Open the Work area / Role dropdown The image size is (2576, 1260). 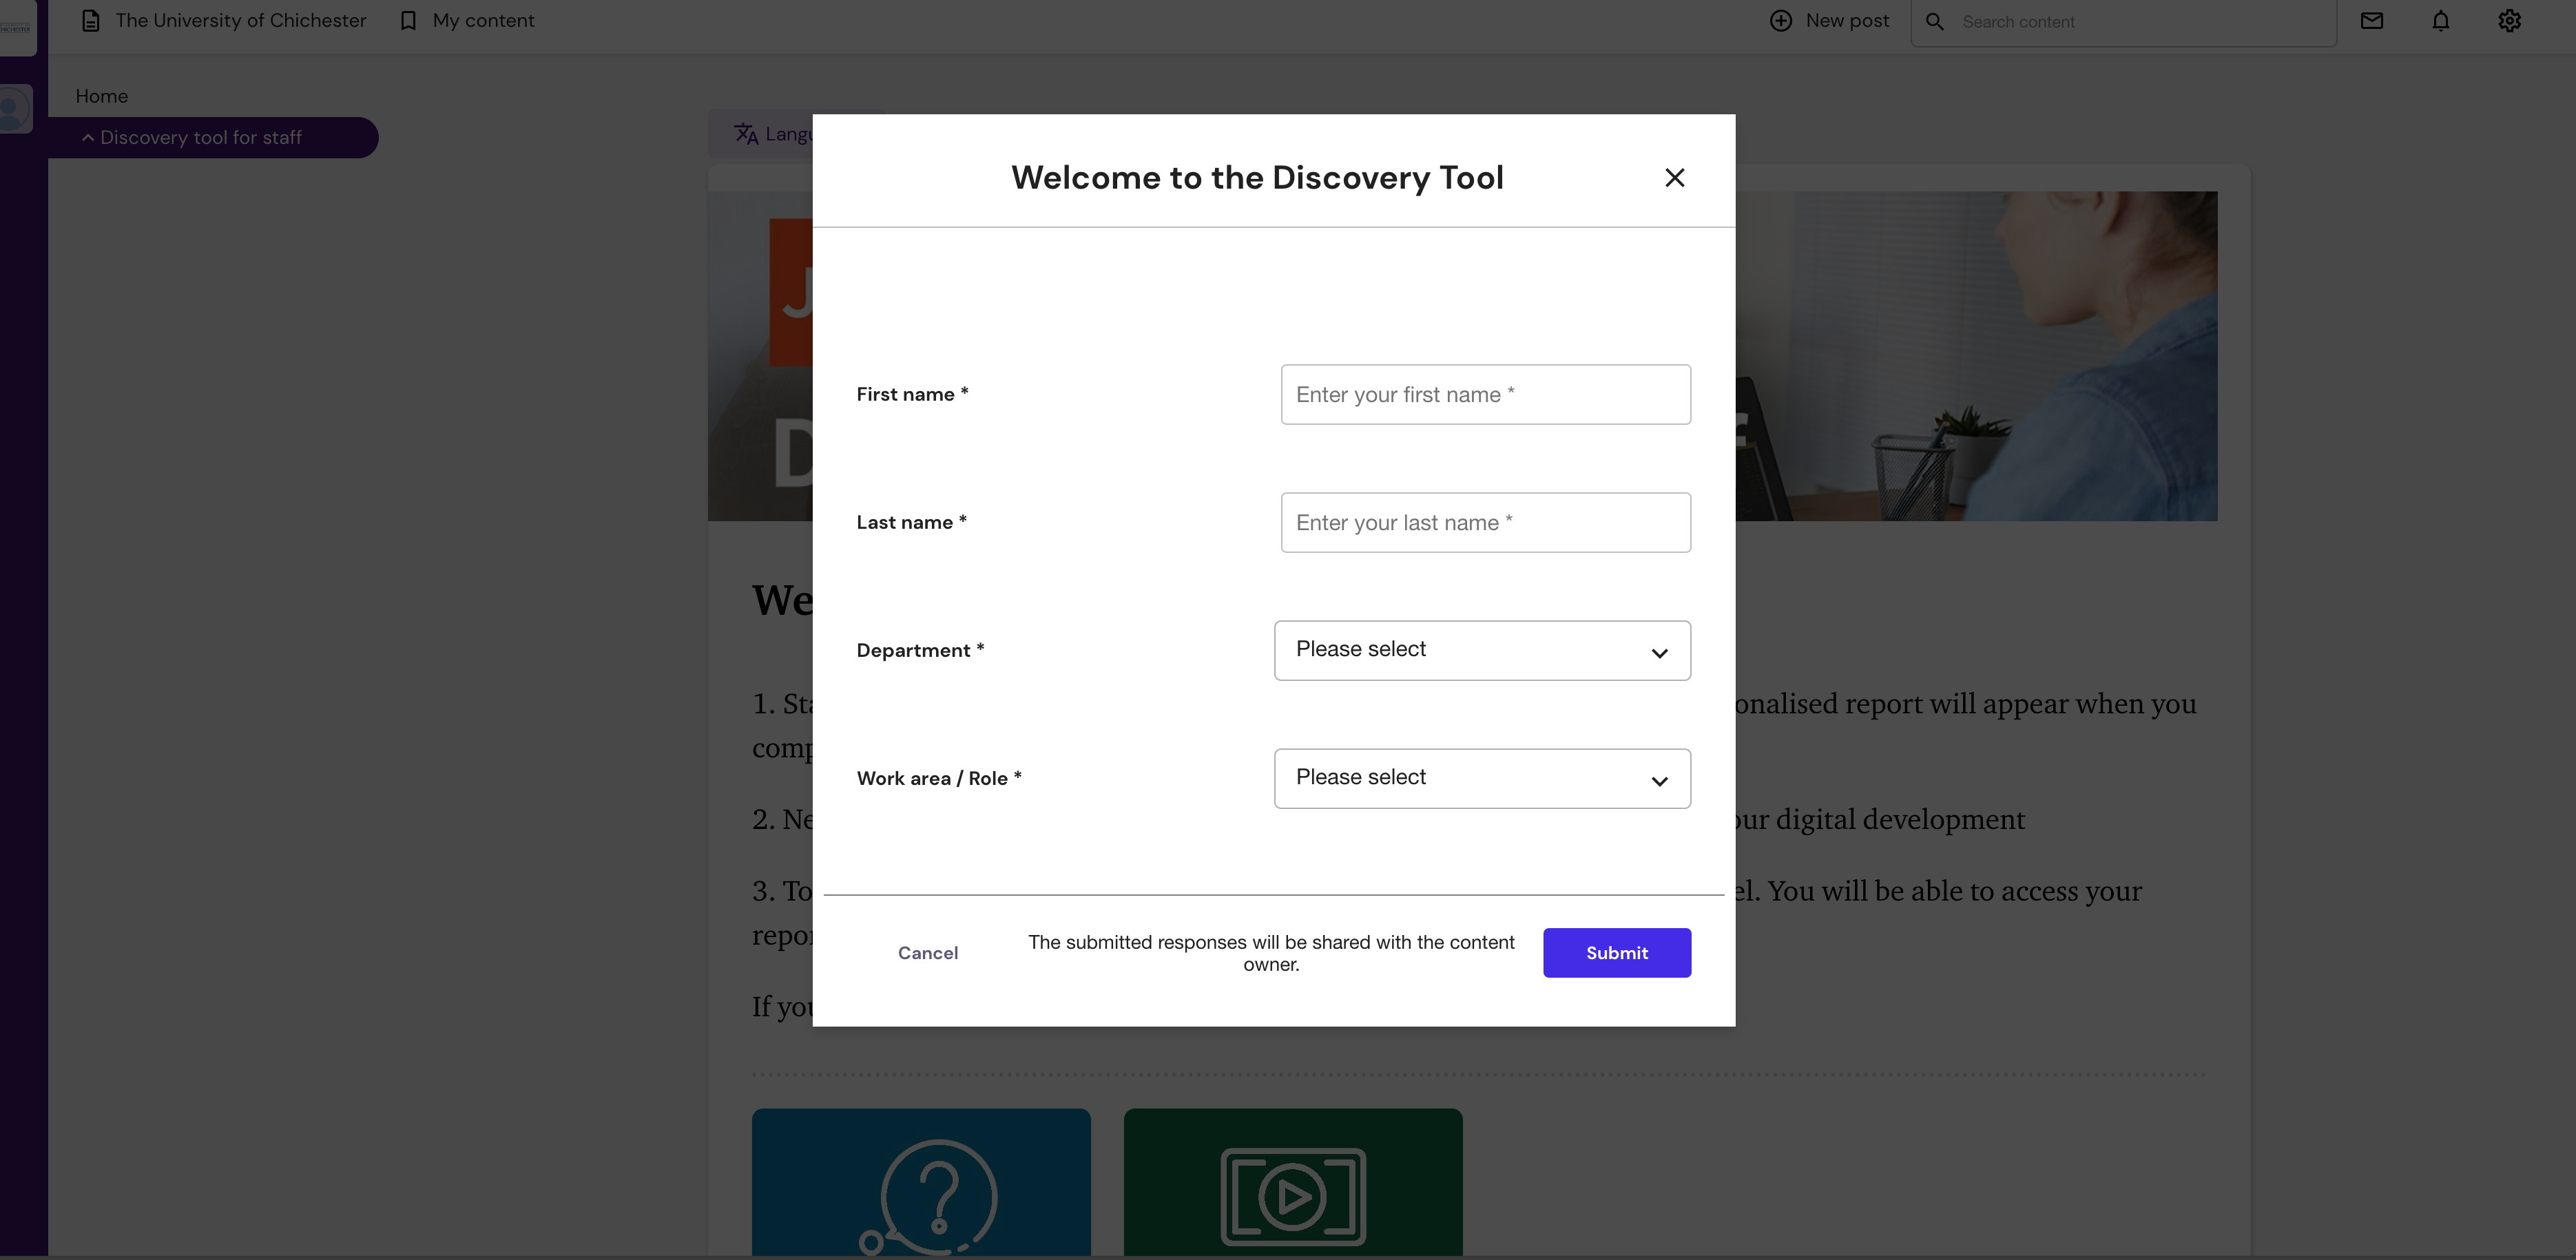pyautogui.click(x=1482, y=778)
